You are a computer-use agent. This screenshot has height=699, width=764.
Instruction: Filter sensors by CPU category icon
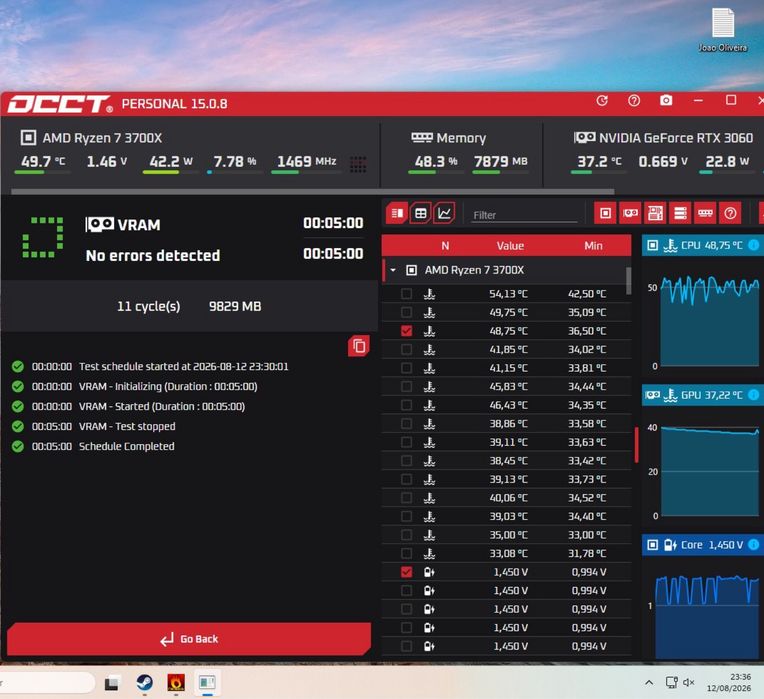pos(605,213)
